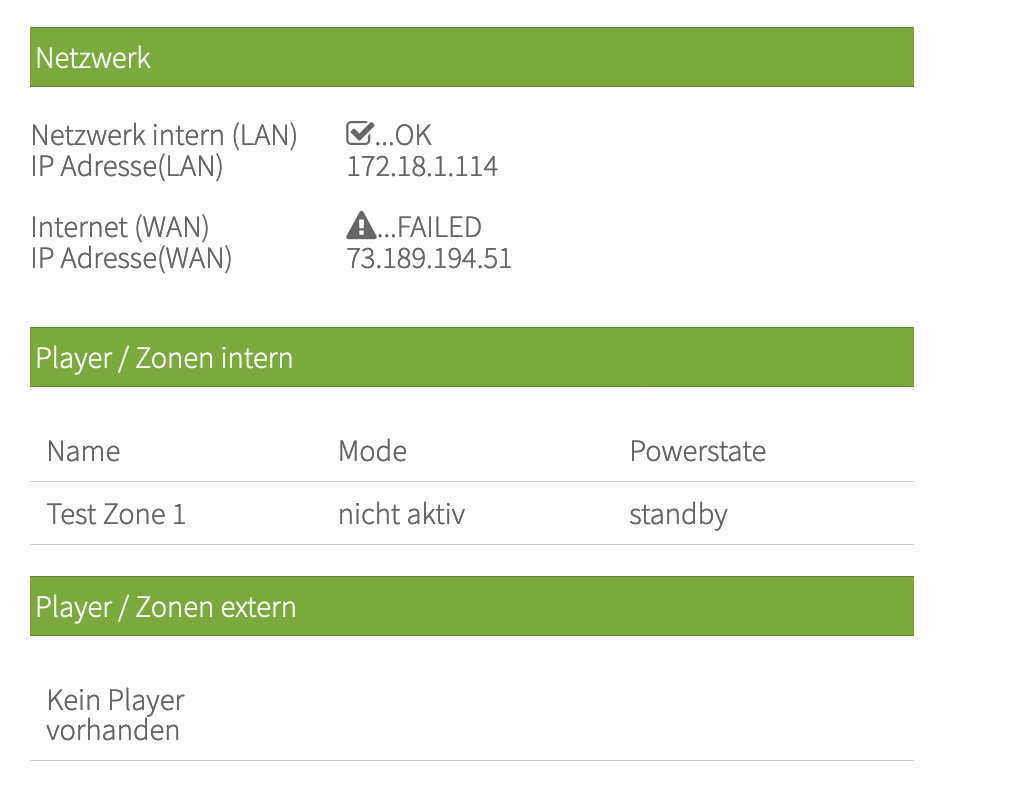Click the Netzwerk intern (LAN) label
The width and height of the screenshot is (1018, 792).
[164, 135]
